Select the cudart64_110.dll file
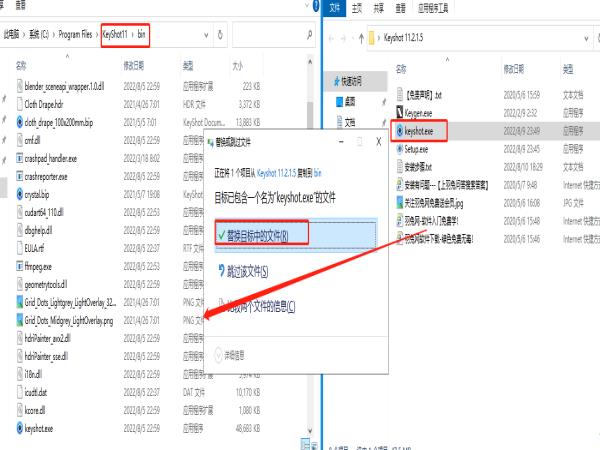The height and width of the screenshot is (450, 600). (44, 212)
